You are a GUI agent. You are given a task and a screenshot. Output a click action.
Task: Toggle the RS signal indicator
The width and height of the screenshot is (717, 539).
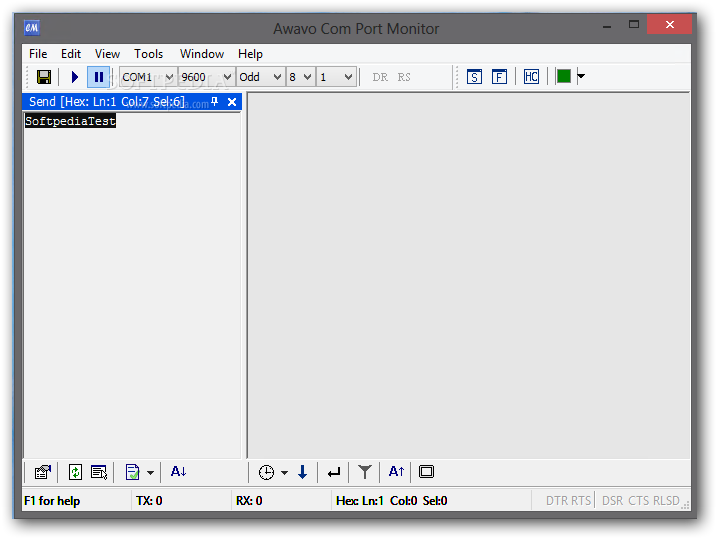click(x=404, y=77)
